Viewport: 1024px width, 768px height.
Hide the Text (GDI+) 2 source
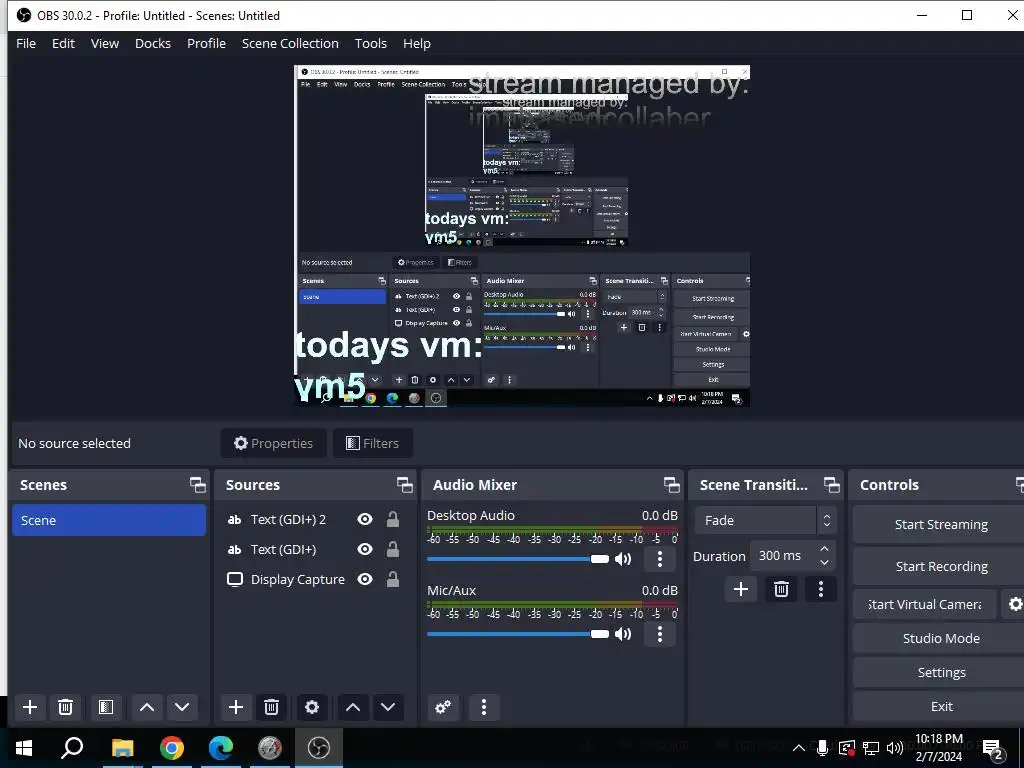click(x=365, y=519)
